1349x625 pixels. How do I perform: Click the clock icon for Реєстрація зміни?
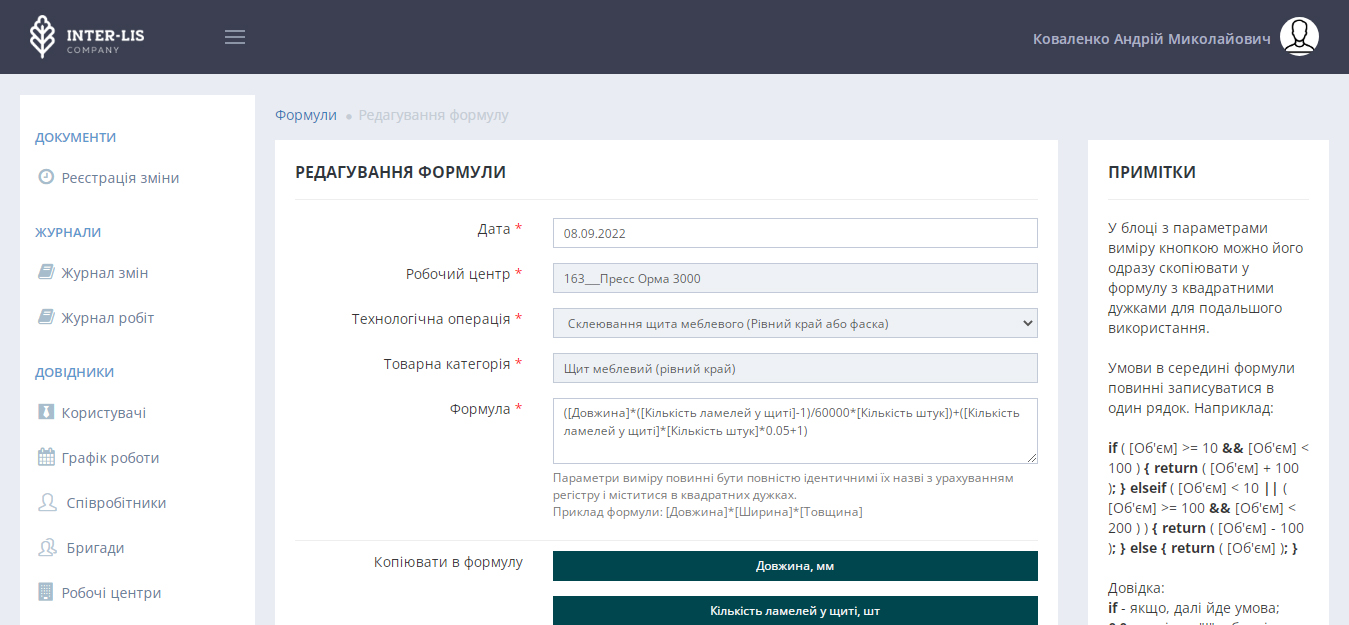pyautogui.click(x=46, y=177)
